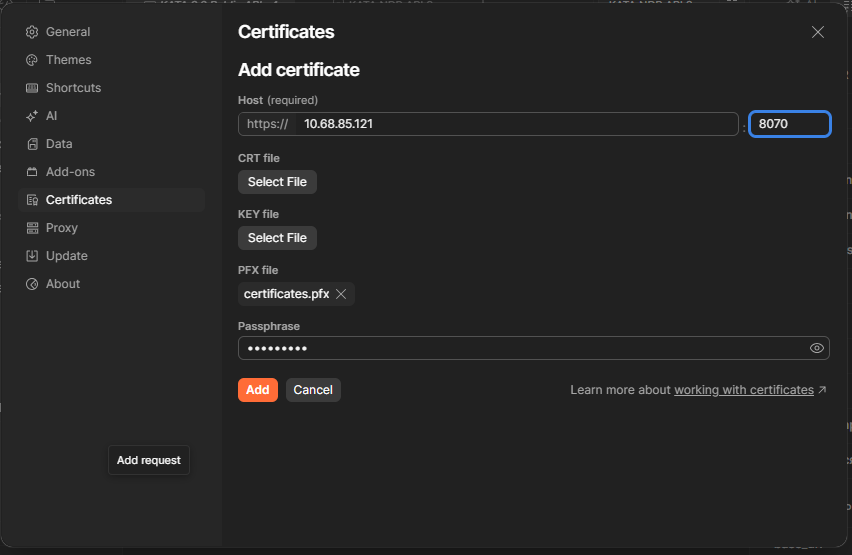
Task: Click the Themes palette icon
Action: point(32,60)
